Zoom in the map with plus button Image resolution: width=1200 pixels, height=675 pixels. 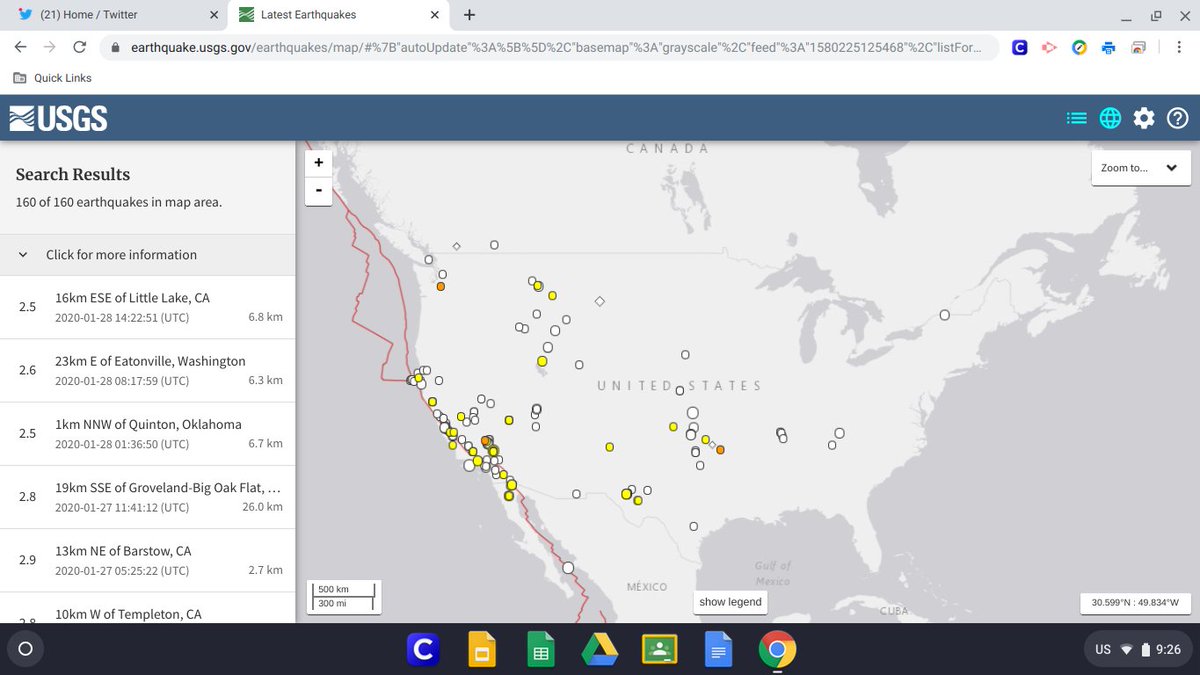click(318, 162)
